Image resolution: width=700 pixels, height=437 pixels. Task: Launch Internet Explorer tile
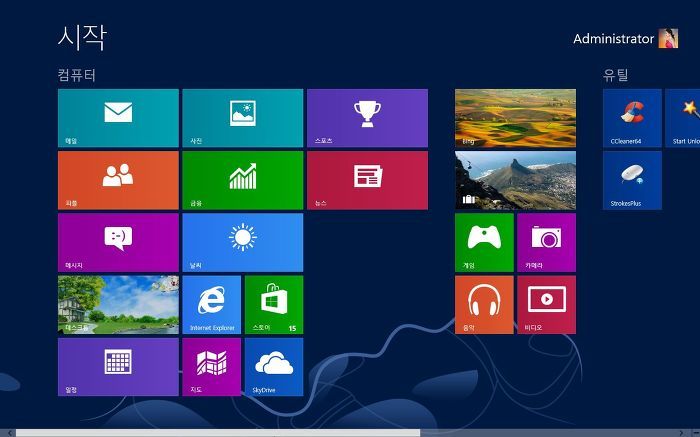tap(212, 305)
